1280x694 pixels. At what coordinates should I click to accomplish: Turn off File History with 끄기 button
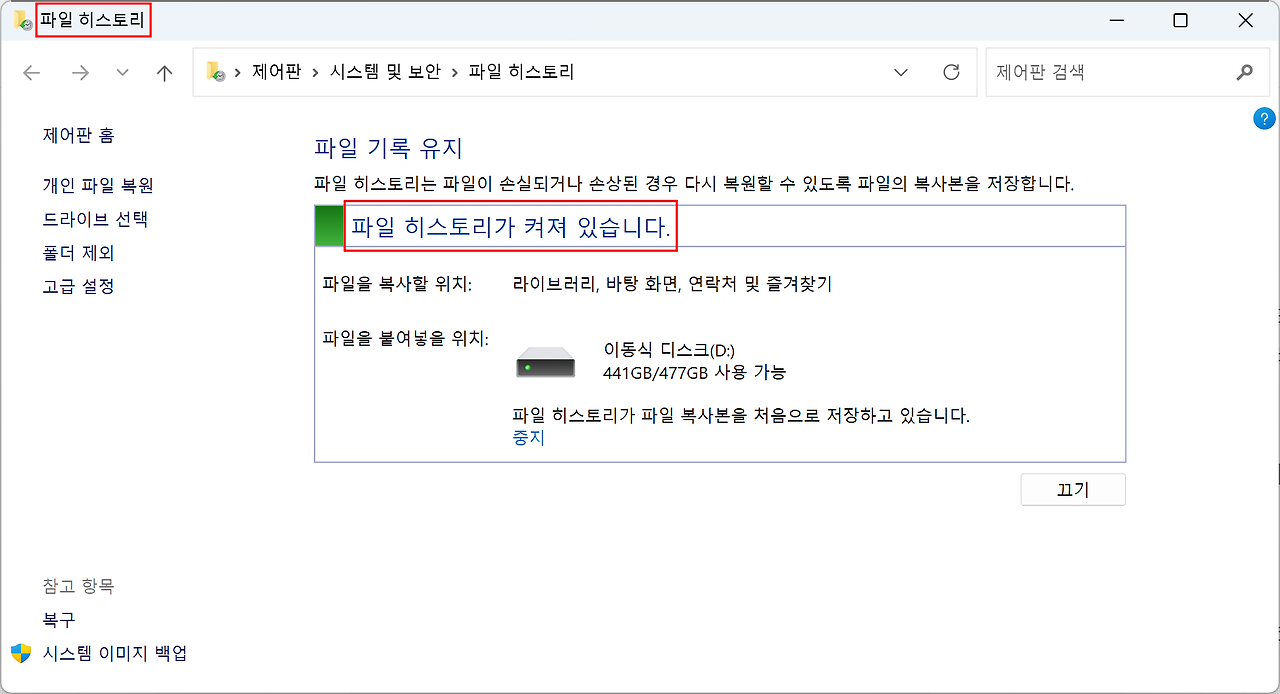pyautogui.click(x=1072, y=490)
